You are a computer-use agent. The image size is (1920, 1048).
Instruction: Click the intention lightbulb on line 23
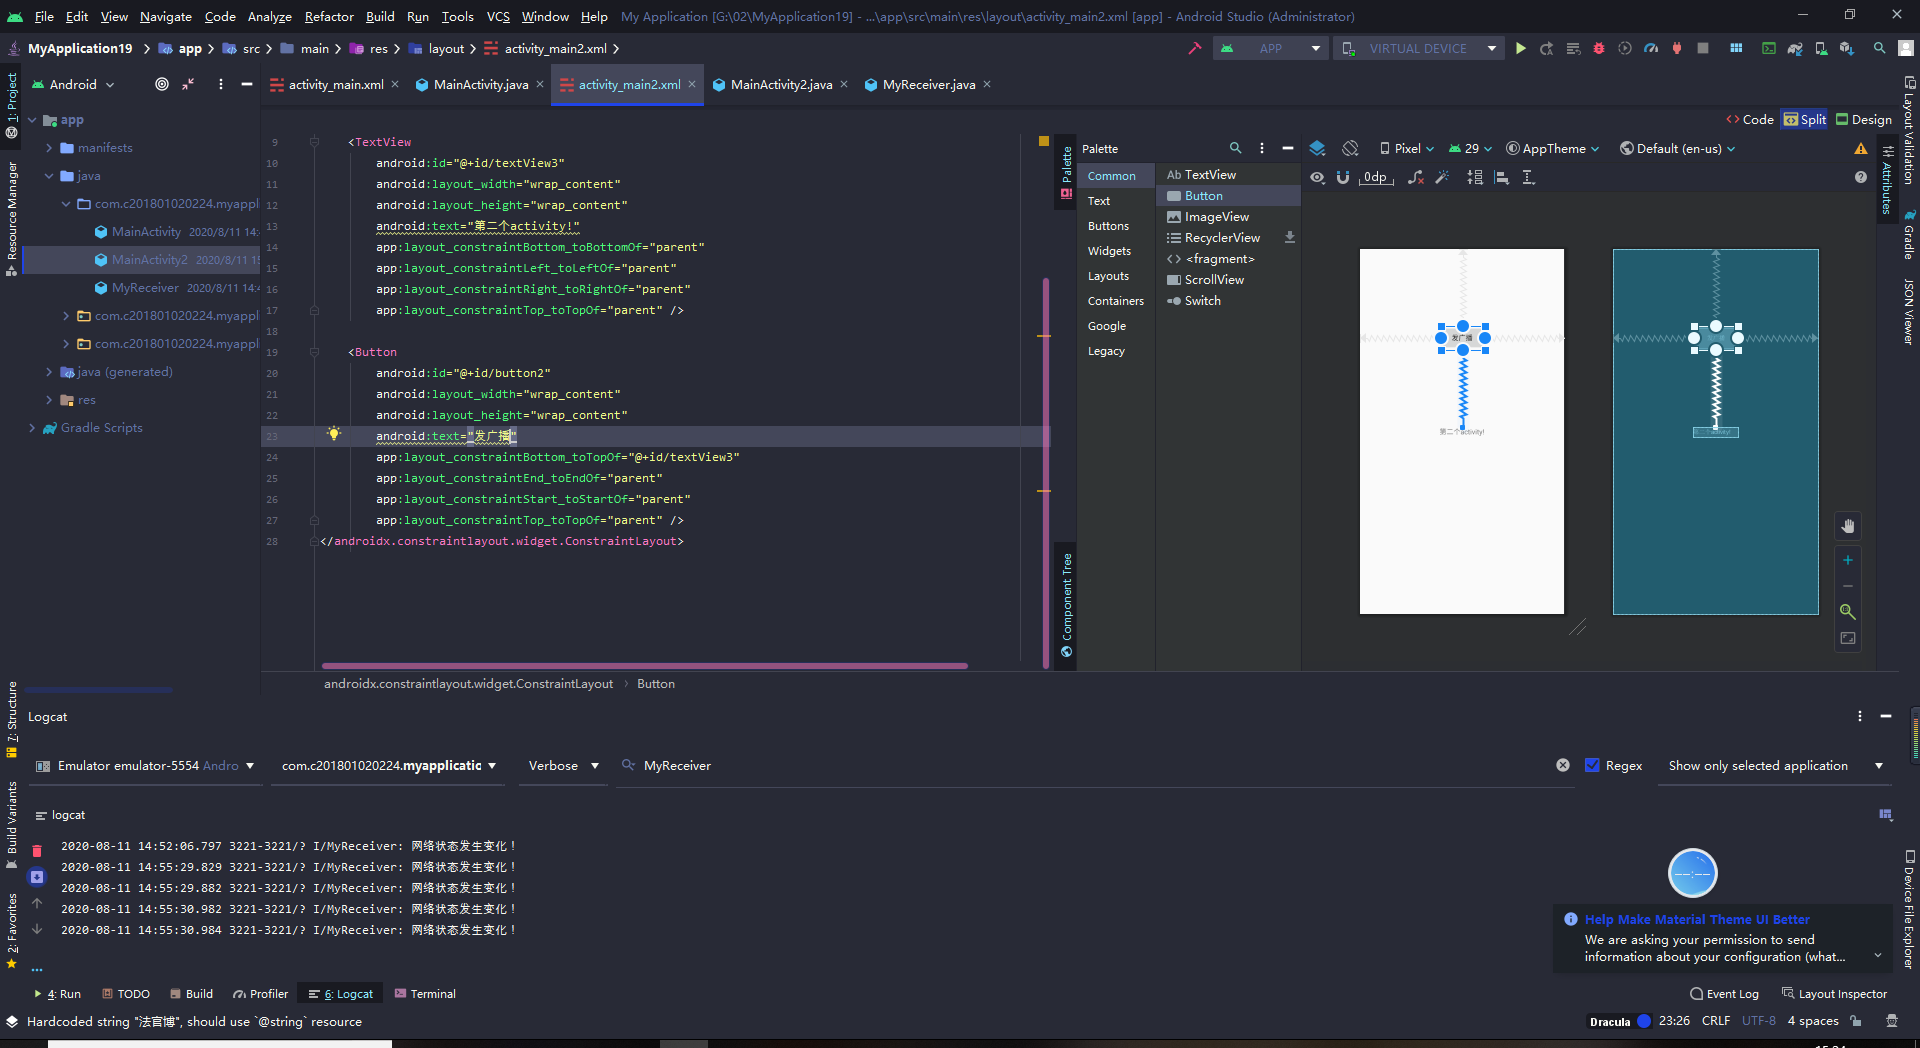[334, 434]
